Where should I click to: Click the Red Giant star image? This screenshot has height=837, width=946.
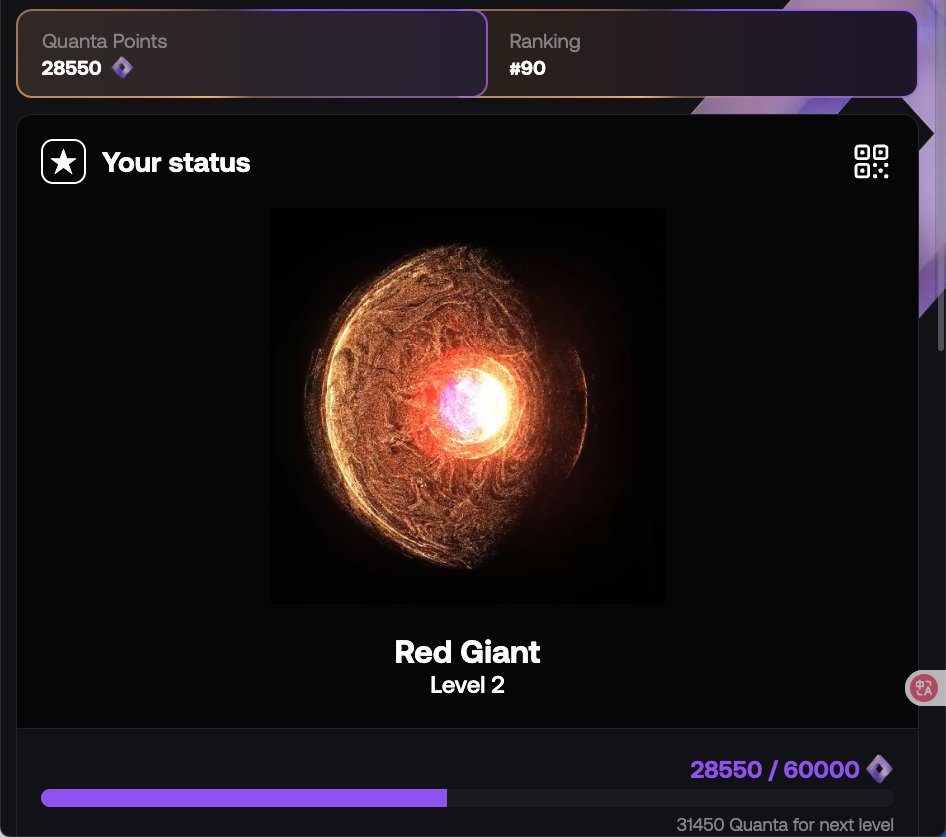point(468,406)
